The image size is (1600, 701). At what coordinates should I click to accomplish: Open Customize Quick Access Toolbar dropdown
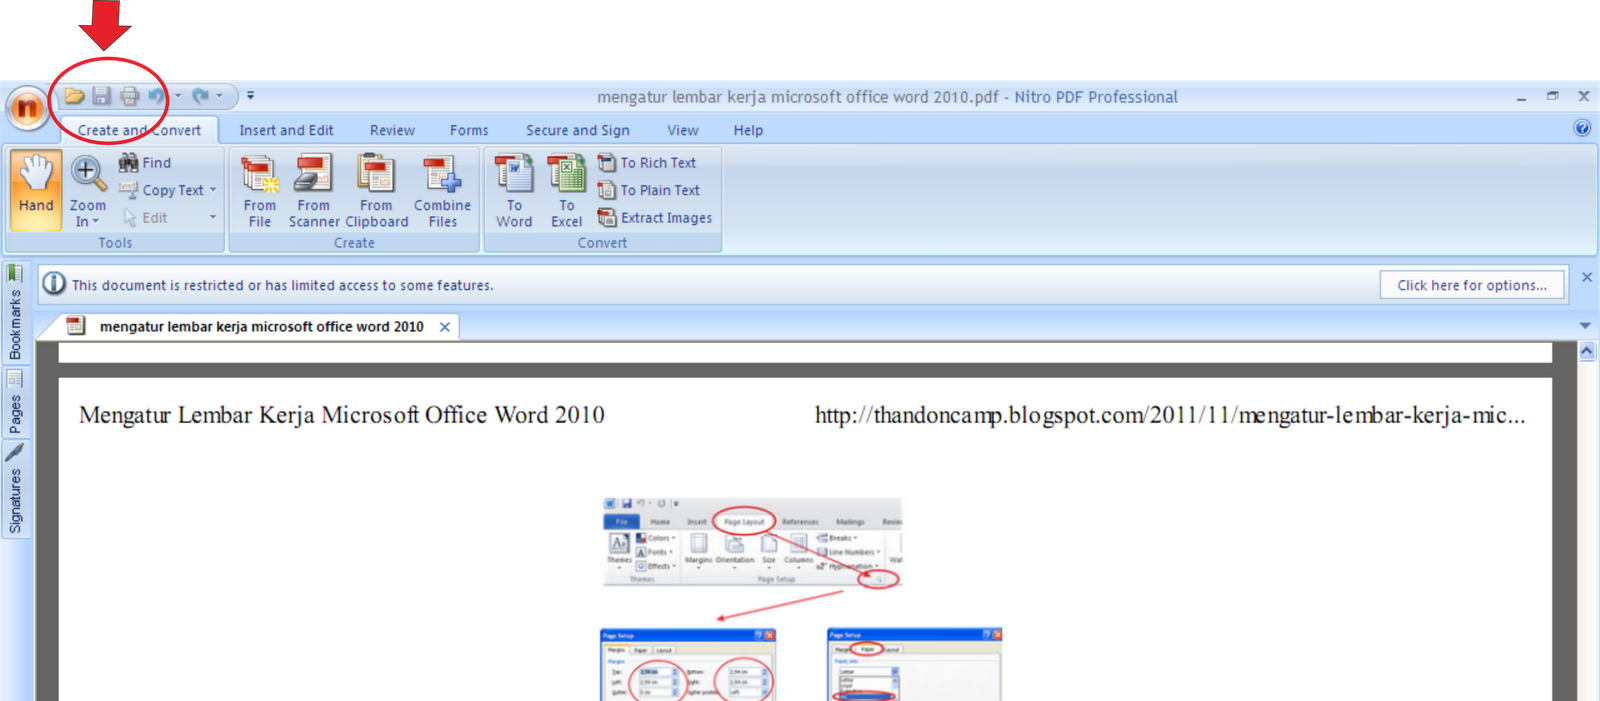(250, 96)
